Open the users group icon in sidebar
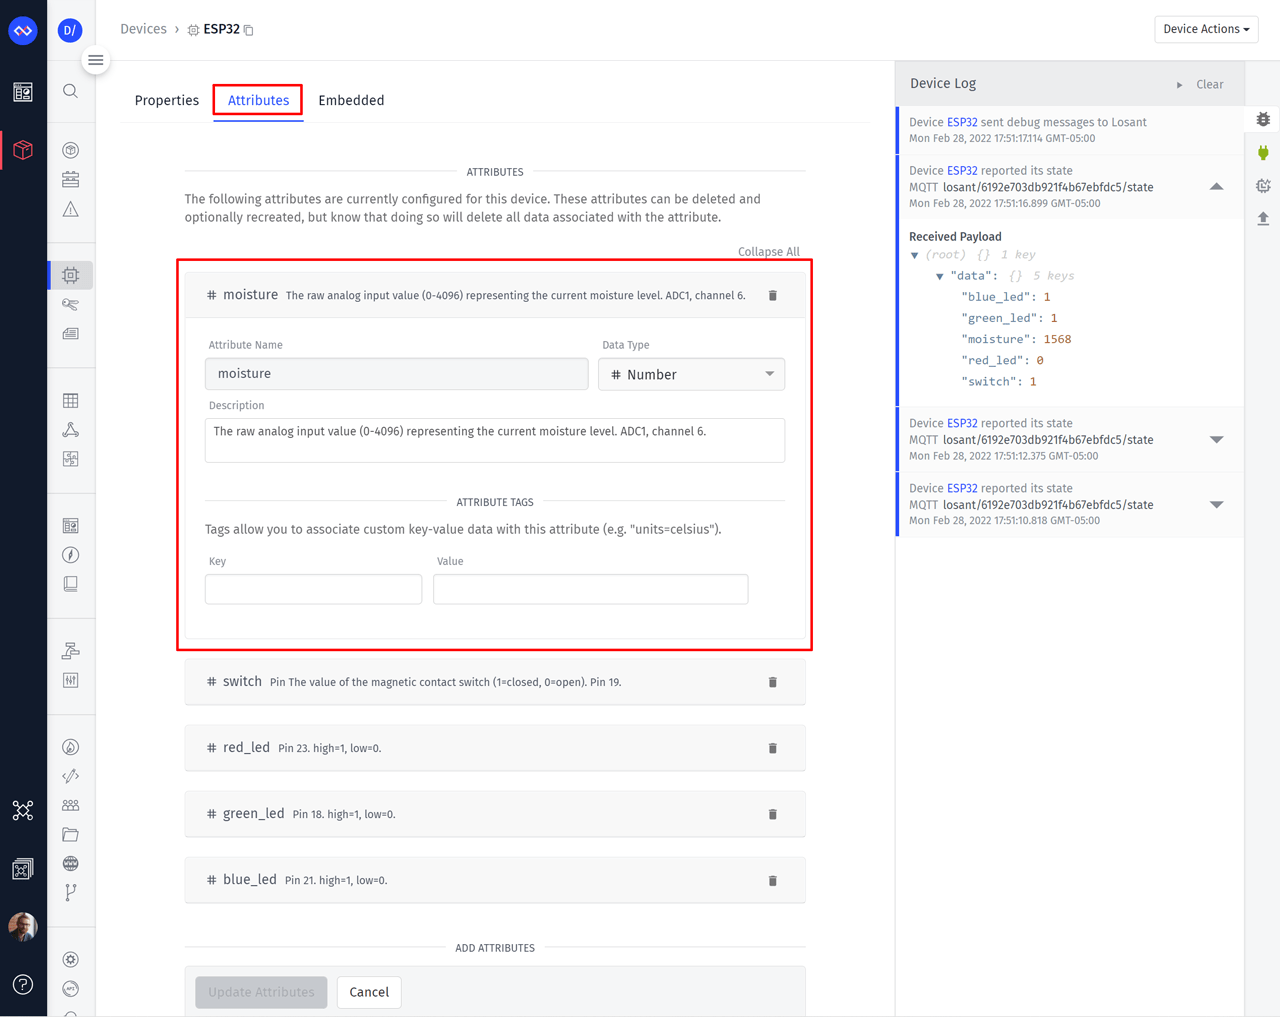The width and height of the screenshot is (1280, 1017). point(70,805)
